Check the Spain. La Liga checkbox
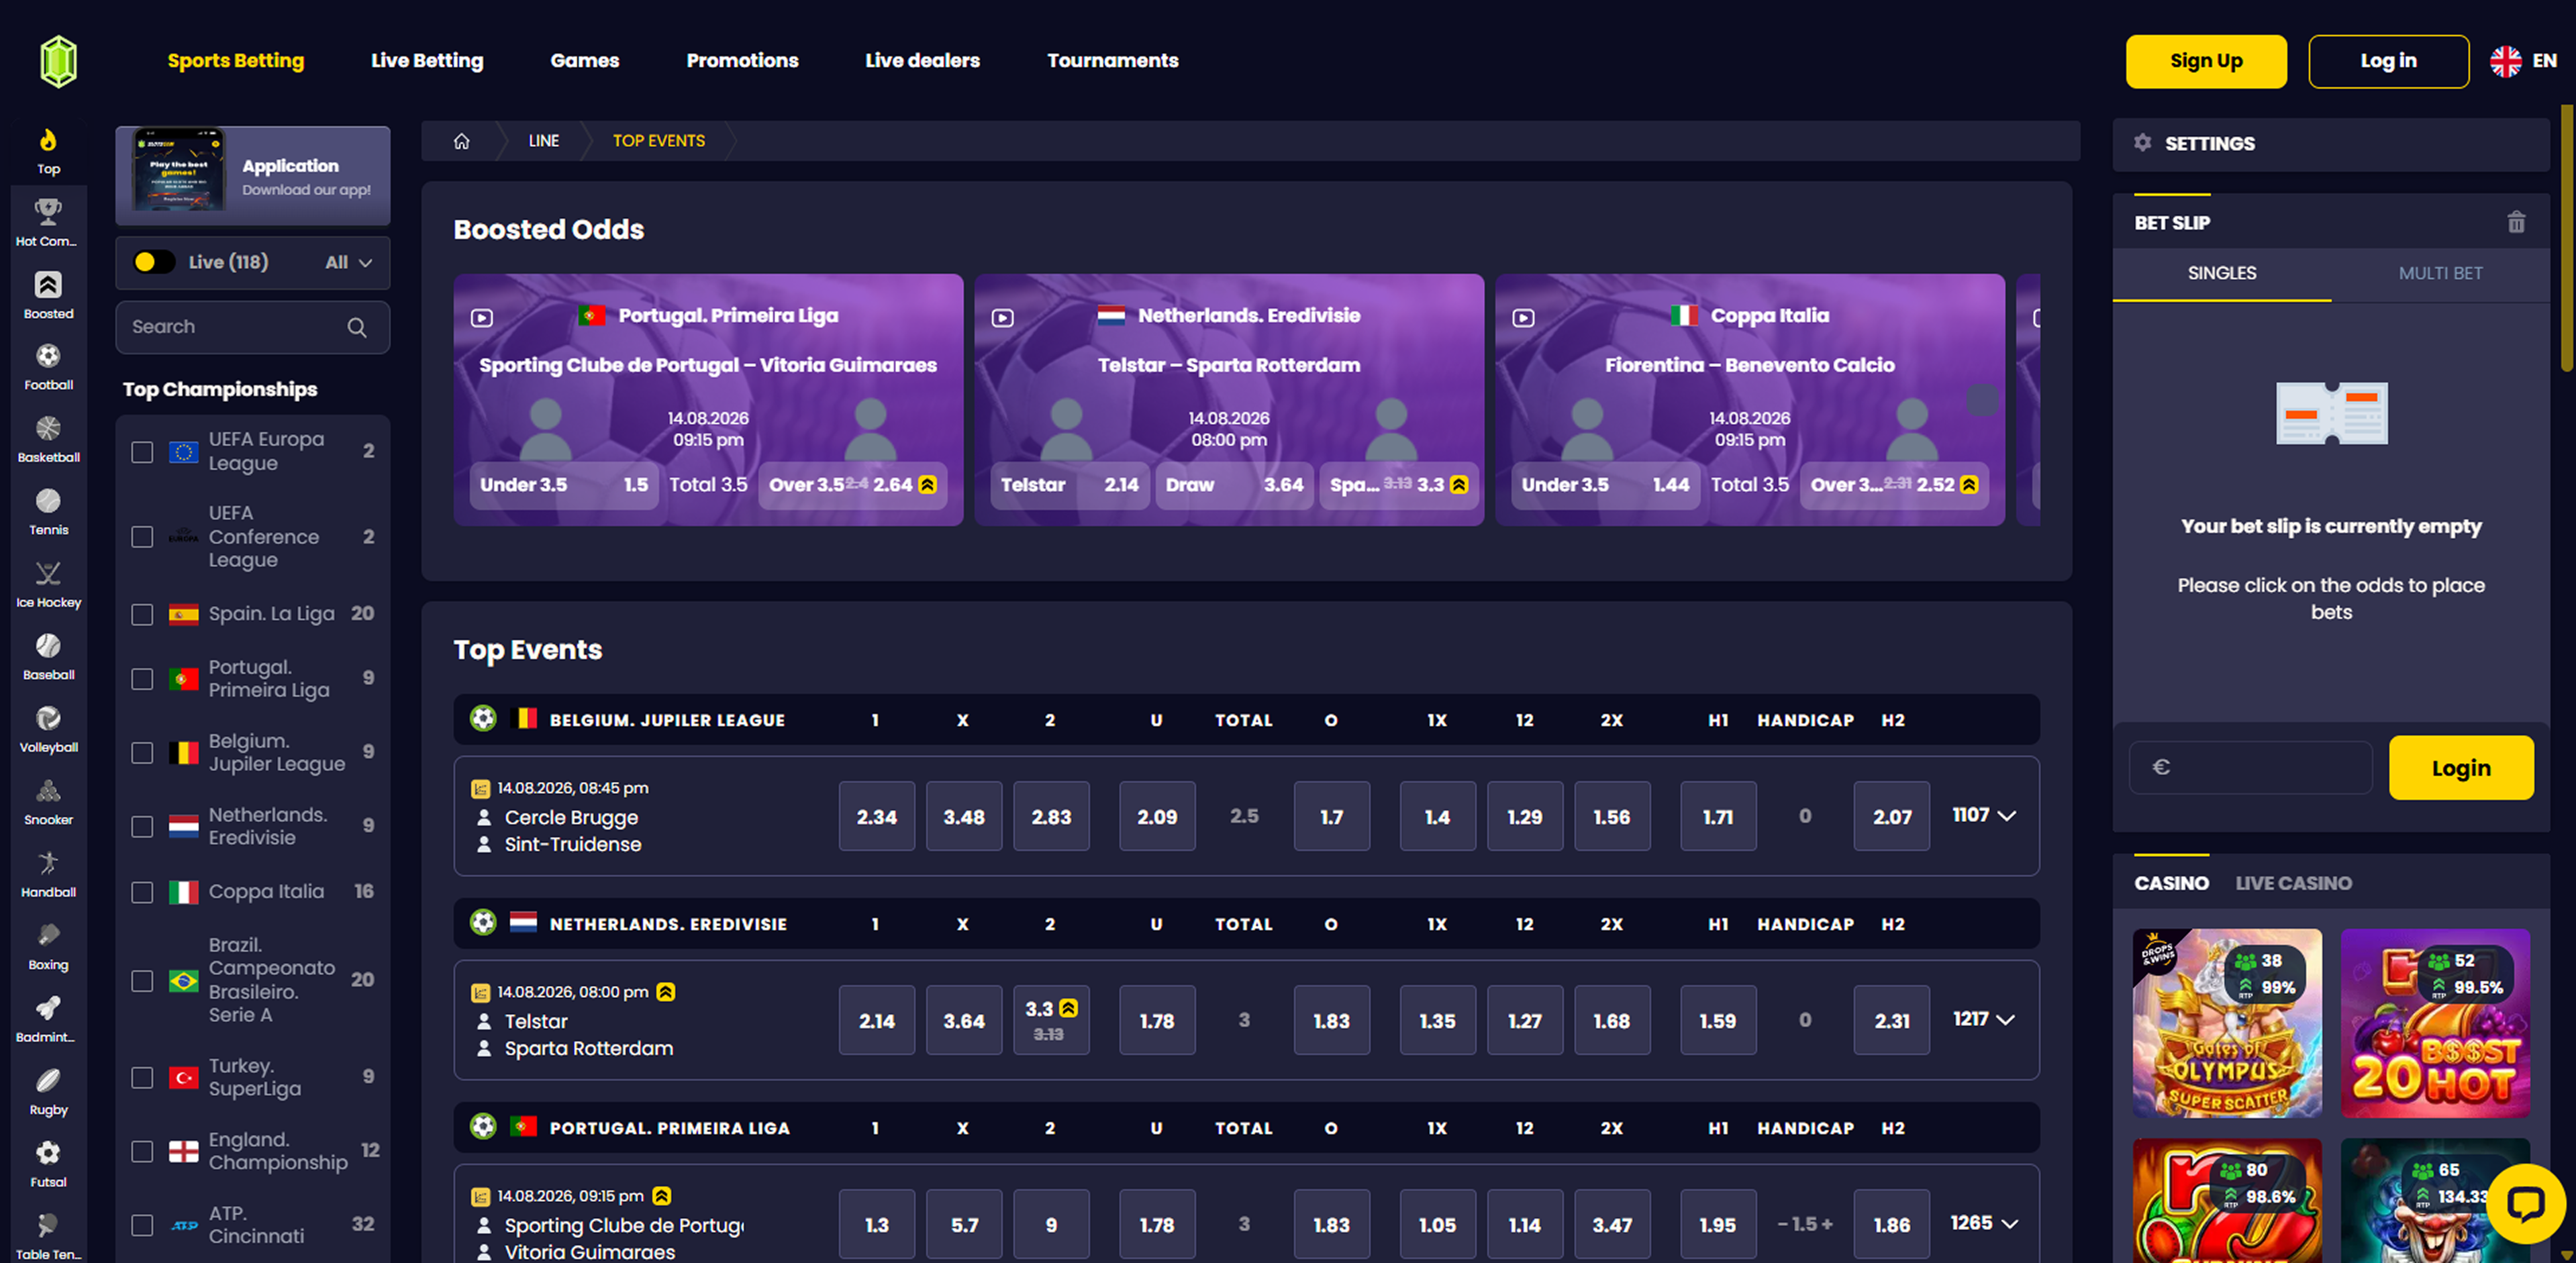 point(142,614)
